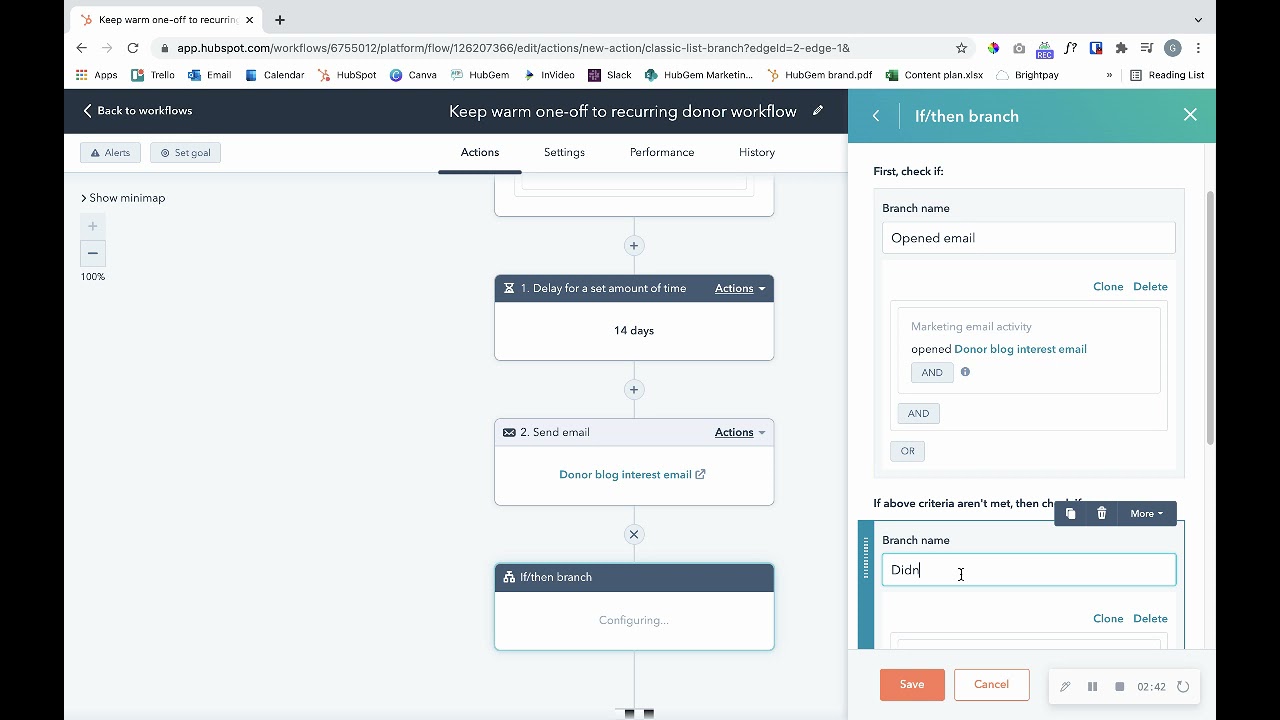Click the Opened email branch name field
This screenshot has height=720, width=1280.
coord(1028,238)
